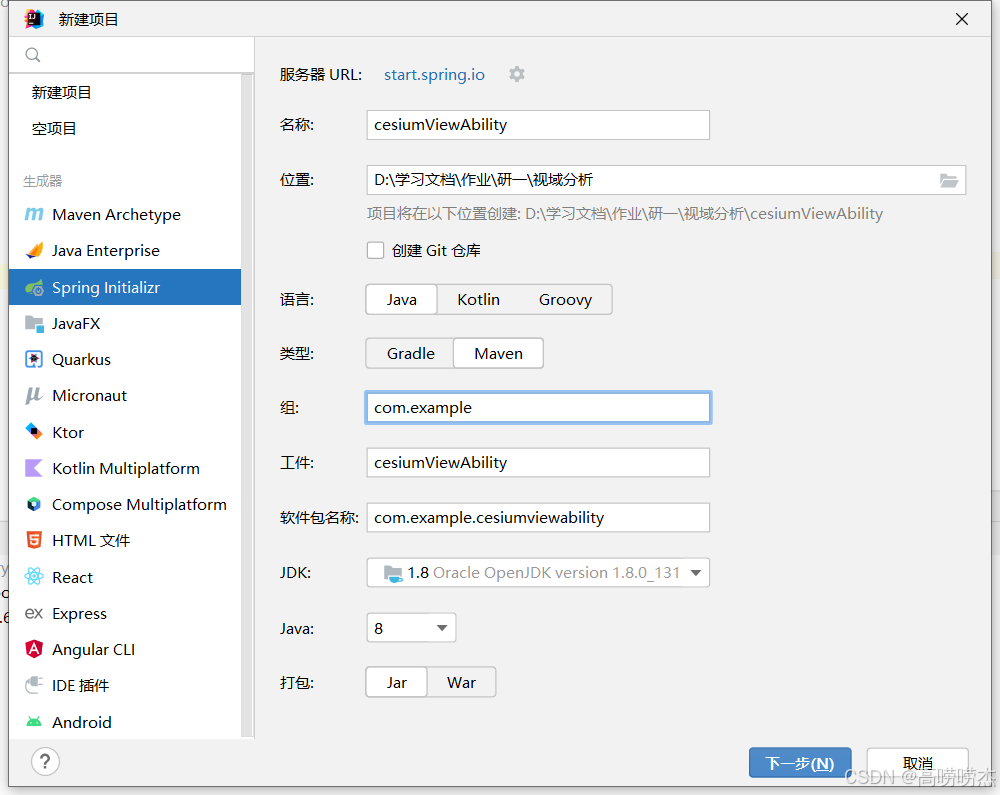Viewport: 1000px width, 795px height.
Task: Select the Ktor generator label
Action: 68,432
